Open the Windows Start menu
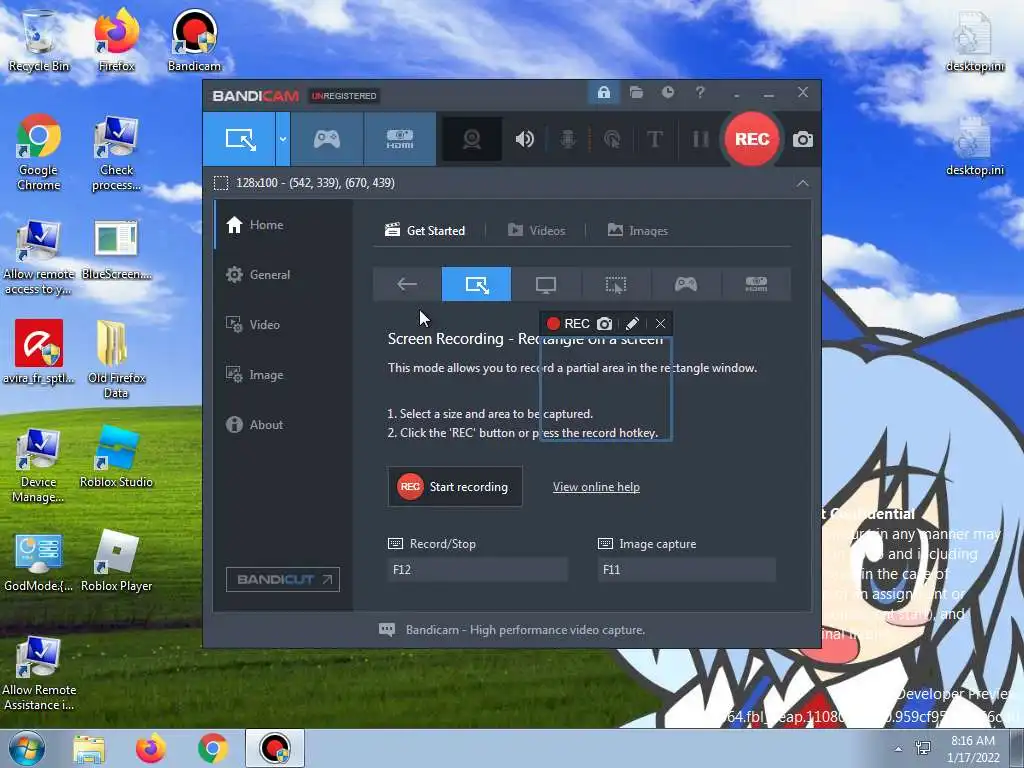Viewport: 1024px width, 768px height. 26,748
